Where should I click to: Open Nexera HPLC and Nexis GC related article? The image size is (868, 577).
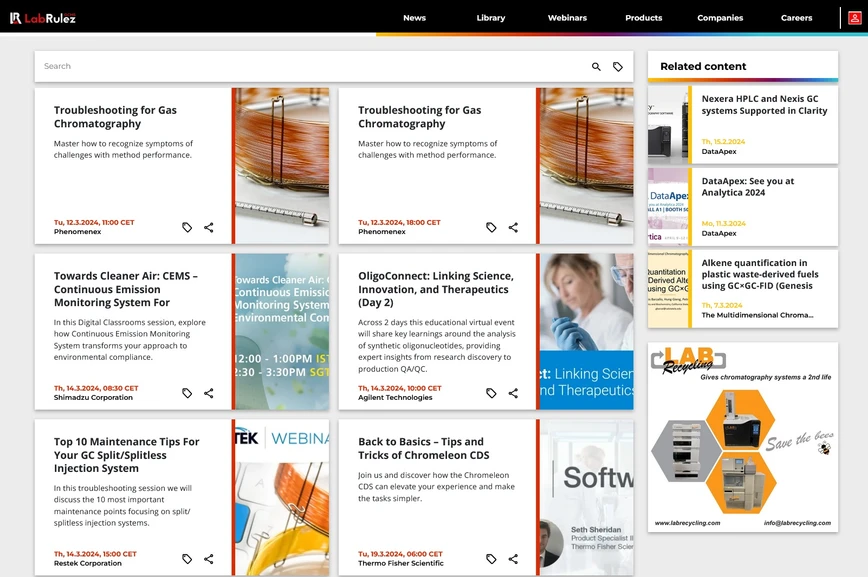pyautogui.click(x=764, y=105)
